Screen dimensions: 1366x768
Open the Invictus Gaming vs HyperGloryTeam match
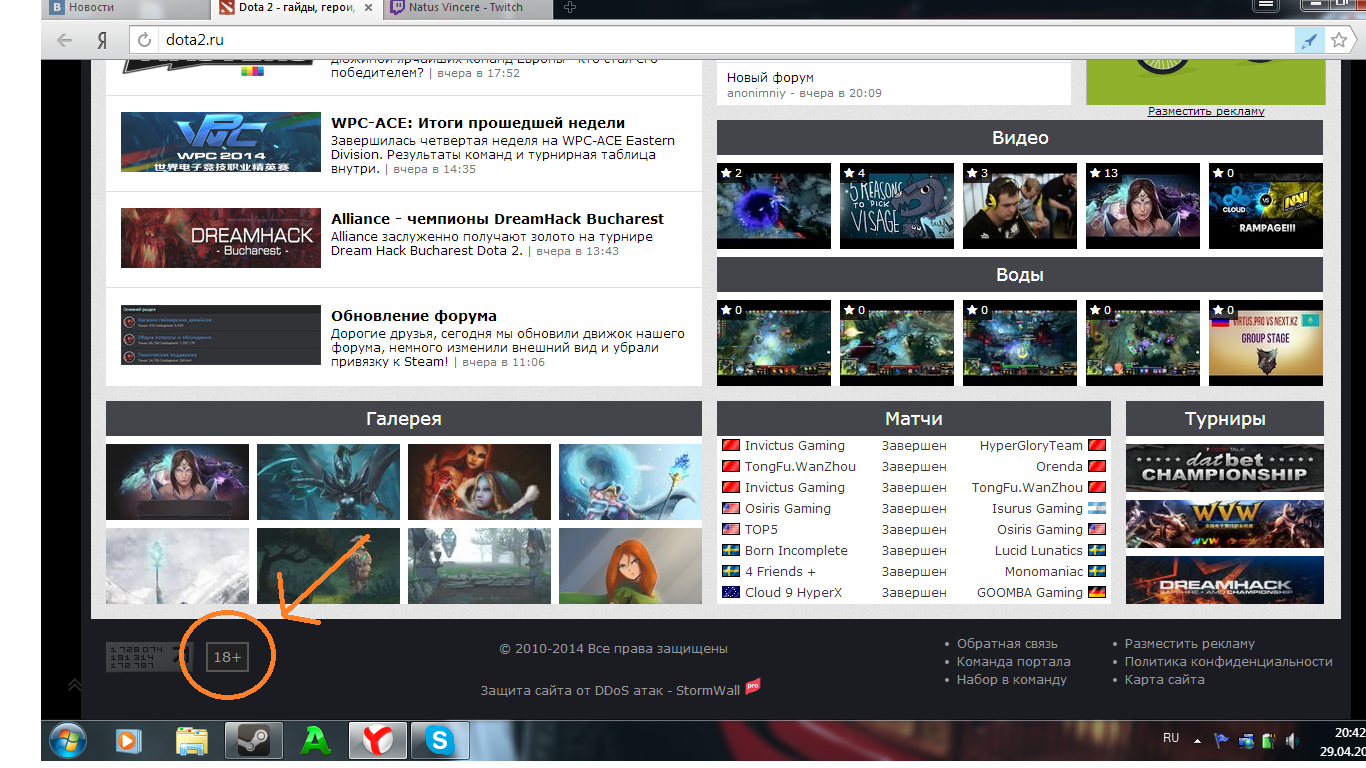914,446
